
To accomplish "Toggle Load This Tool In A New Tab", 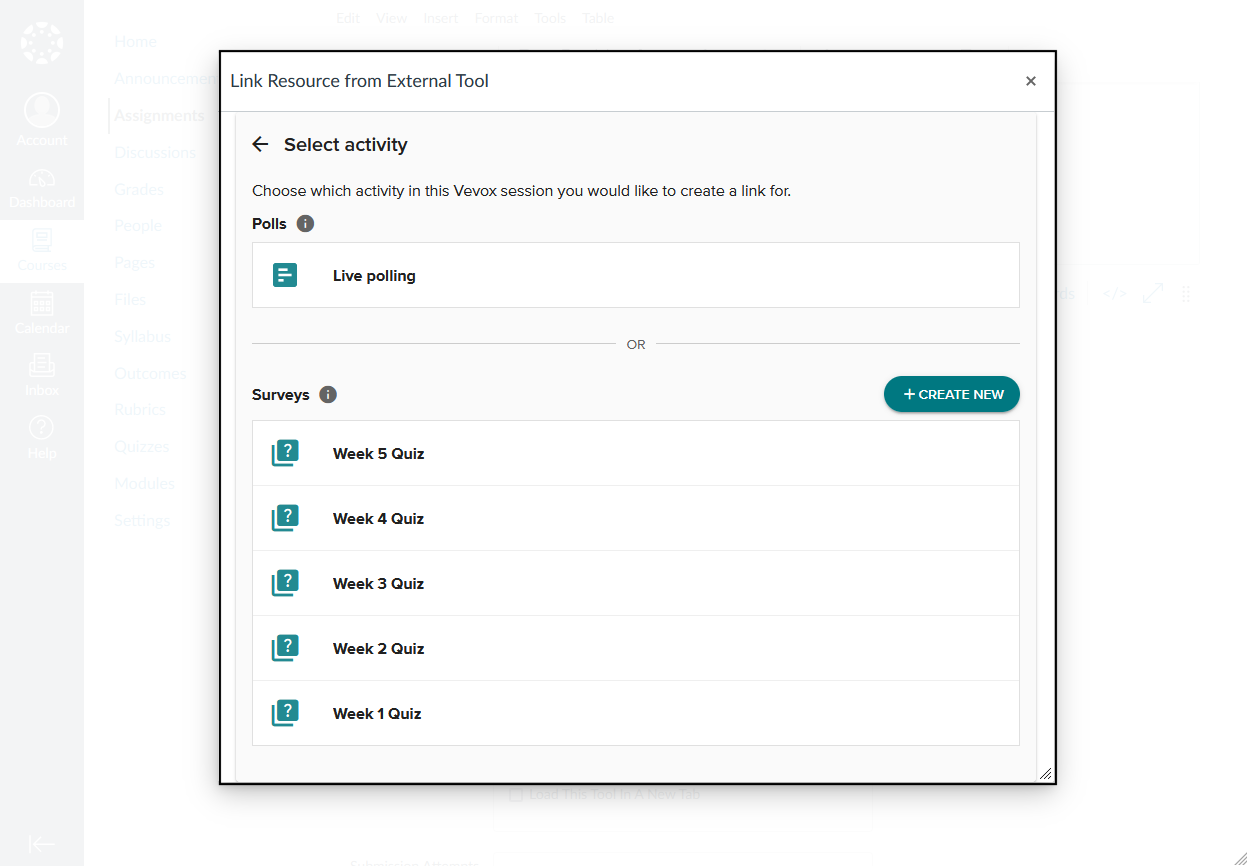I will [516, 796].
